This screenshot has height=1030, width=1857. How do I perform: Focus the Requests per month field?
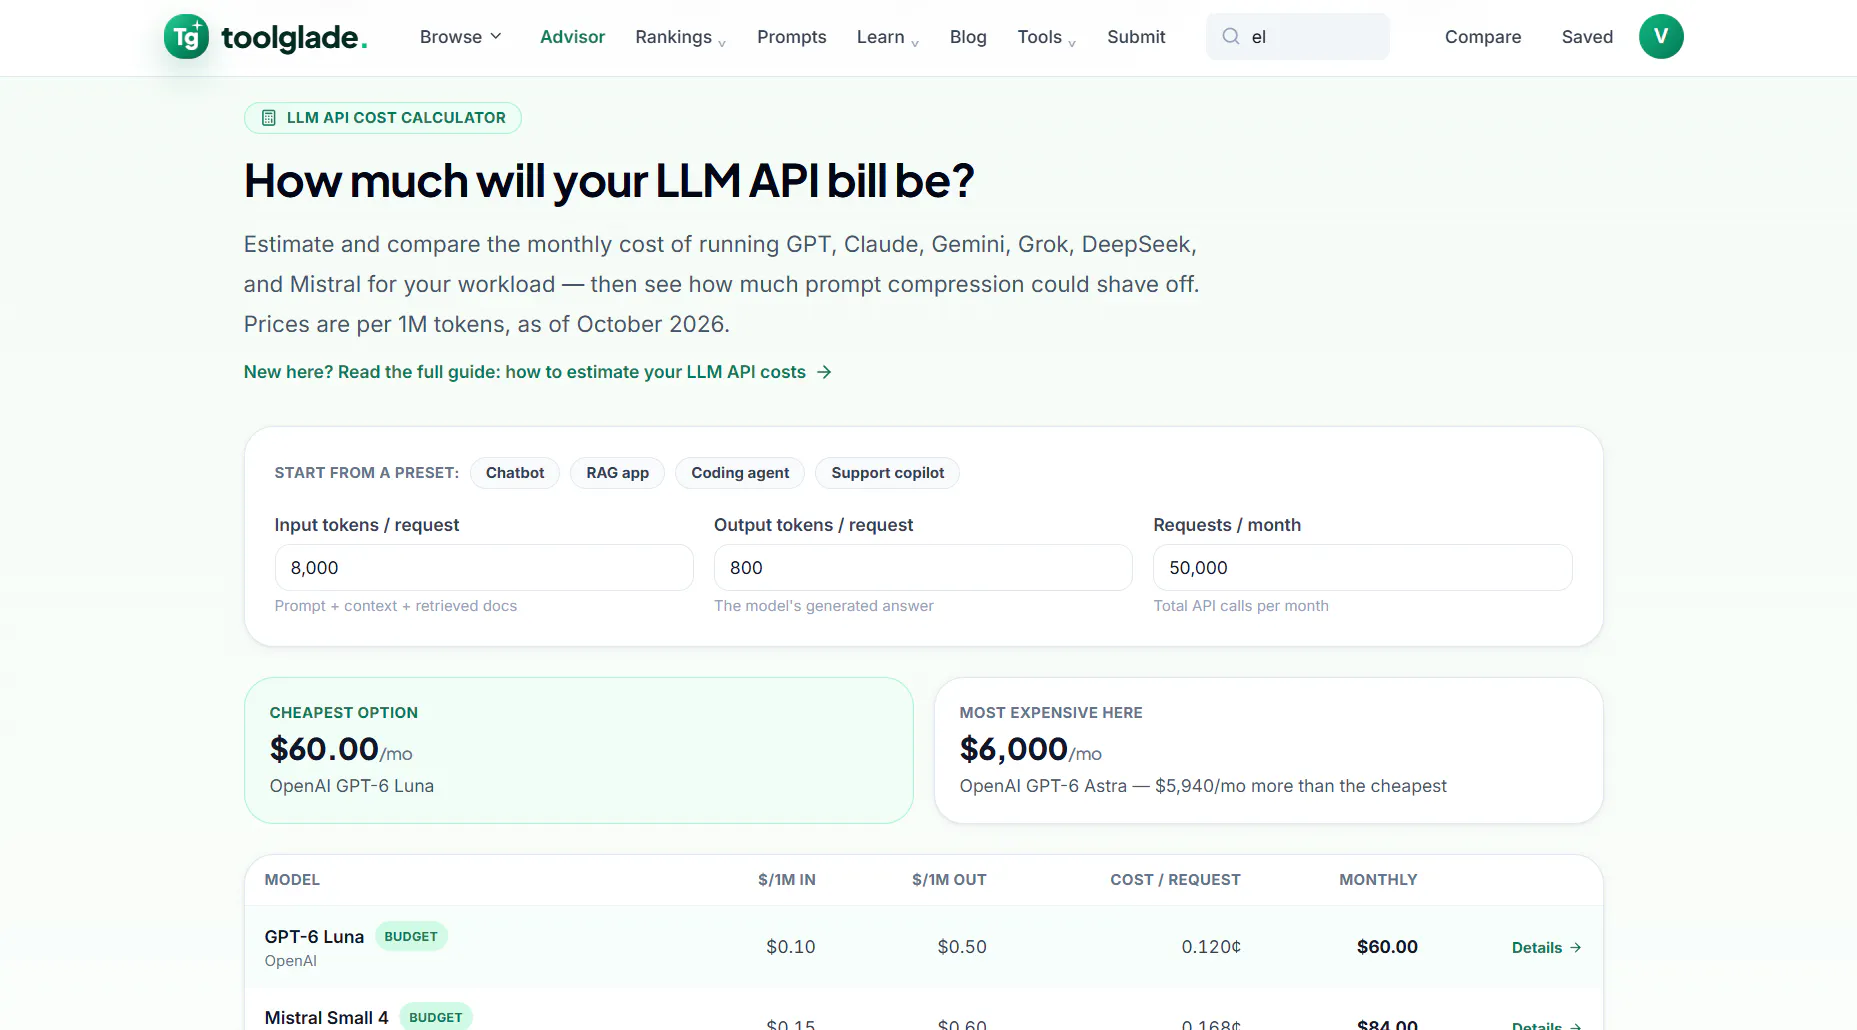(x=1362, y=568)
